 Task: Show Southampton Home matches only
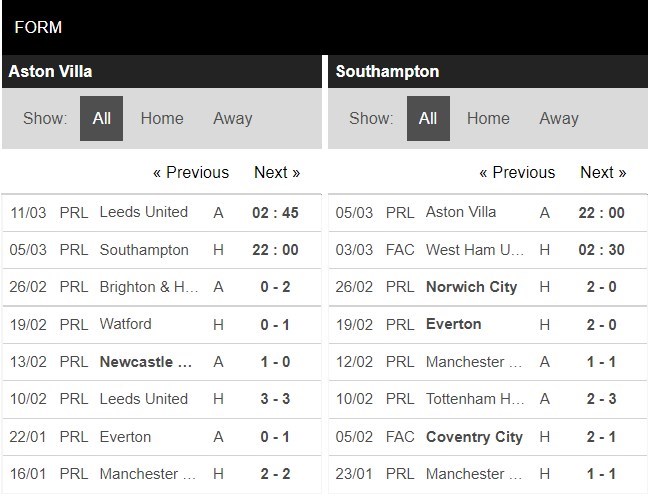click(x=488, y=118)
